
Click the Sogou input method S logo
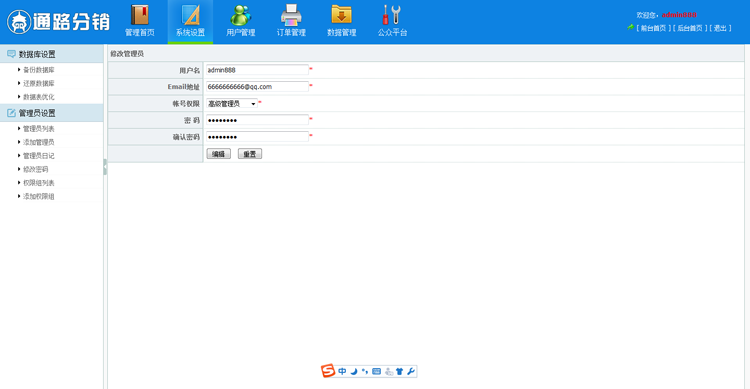click(x=328, y=371)
